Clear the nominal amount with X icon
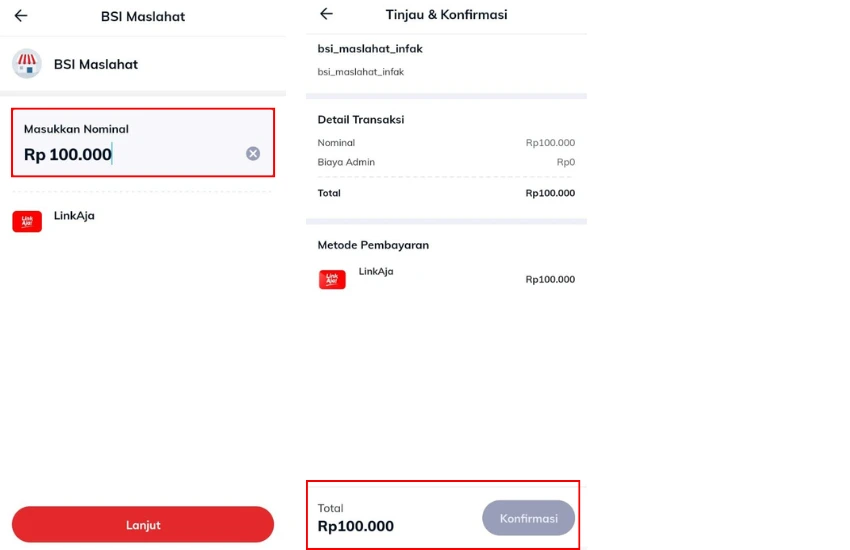Image resolution: width=850 pixels, height=550 pixels. [x=253, y=154]
